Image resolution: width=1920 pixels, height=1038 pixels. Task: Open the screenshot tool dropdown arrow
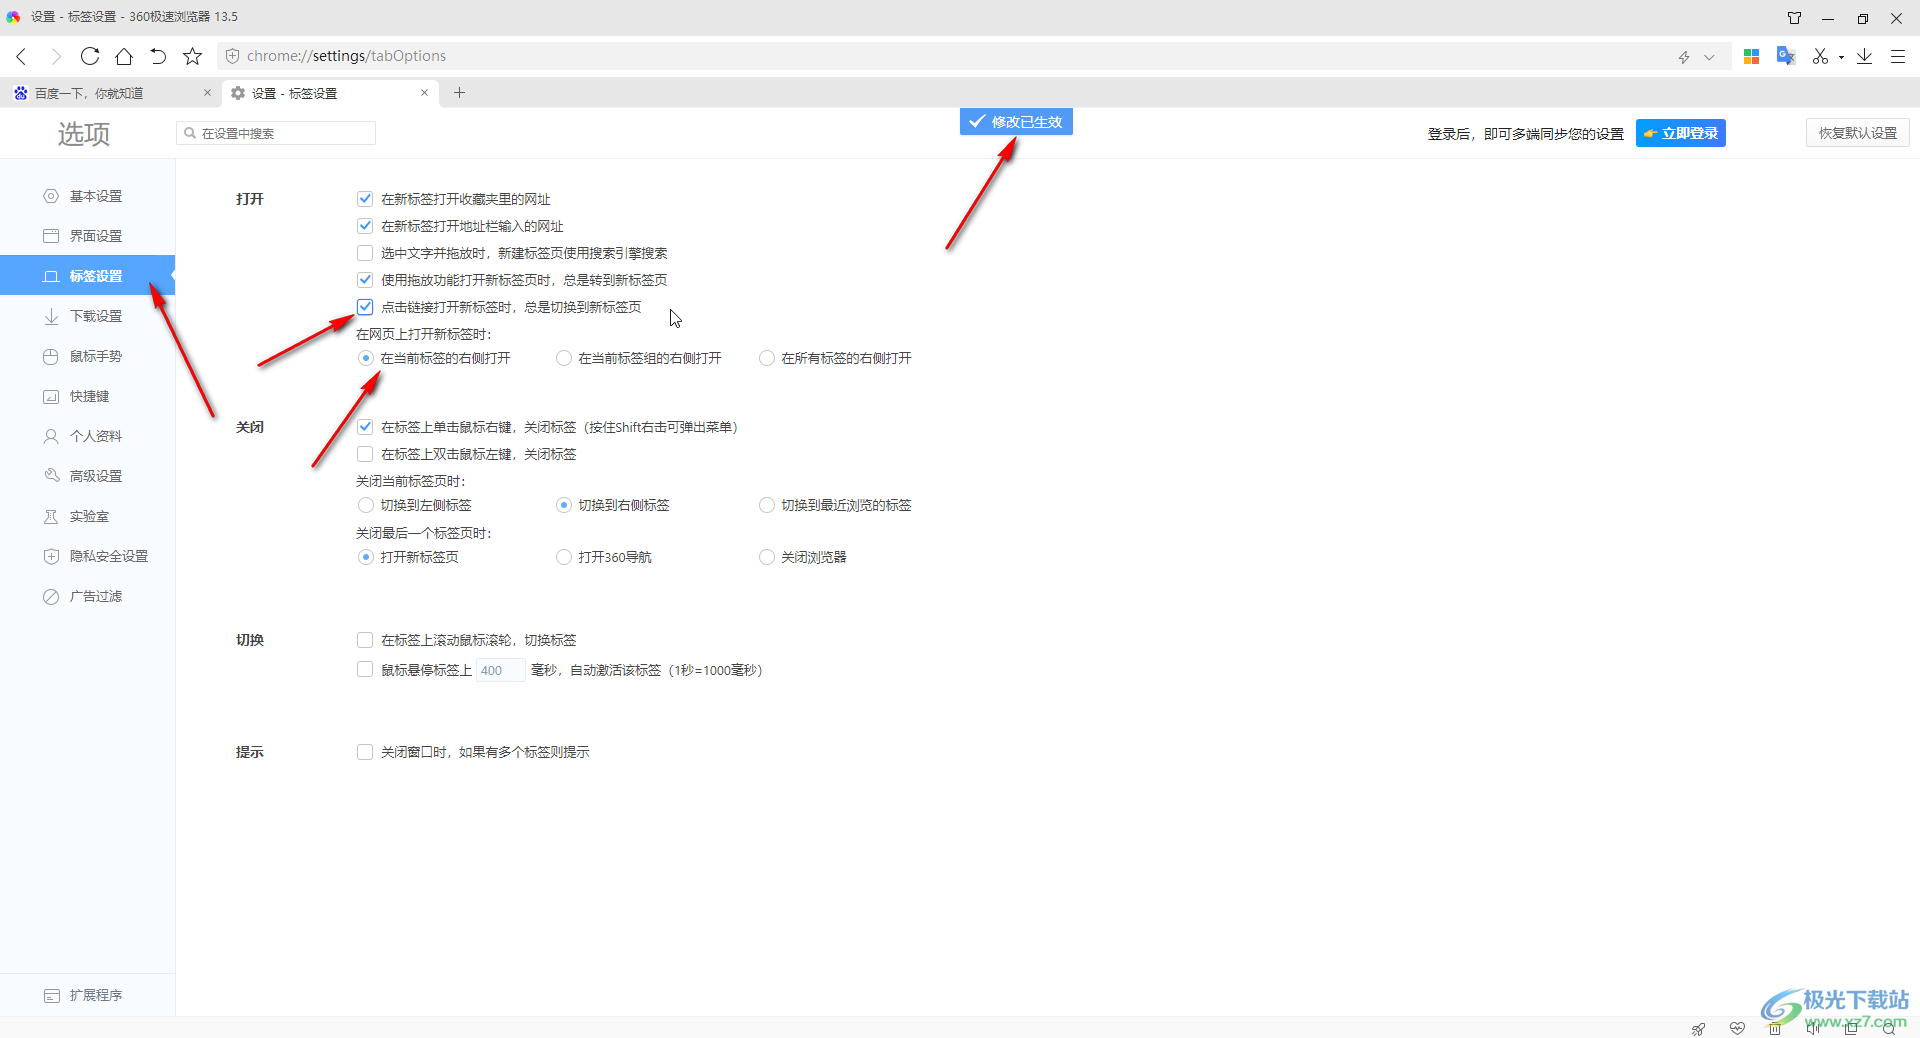(1841, 57)
